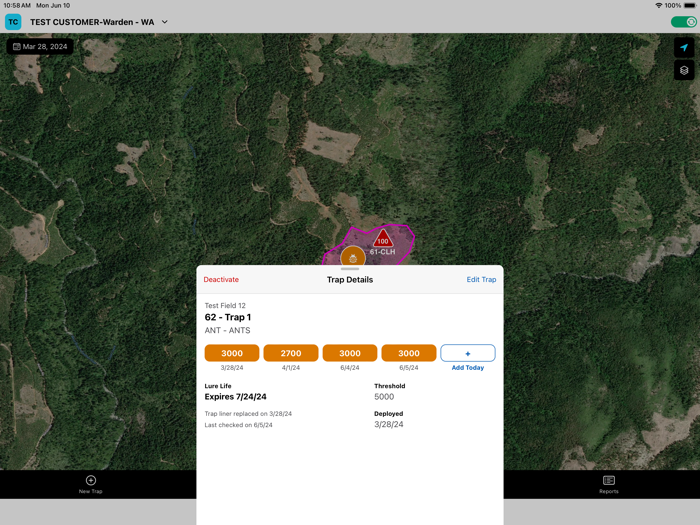Click the Add Today label
This screenshot has width=700, height=525.
pyautogui.click(x=467, y=367)
